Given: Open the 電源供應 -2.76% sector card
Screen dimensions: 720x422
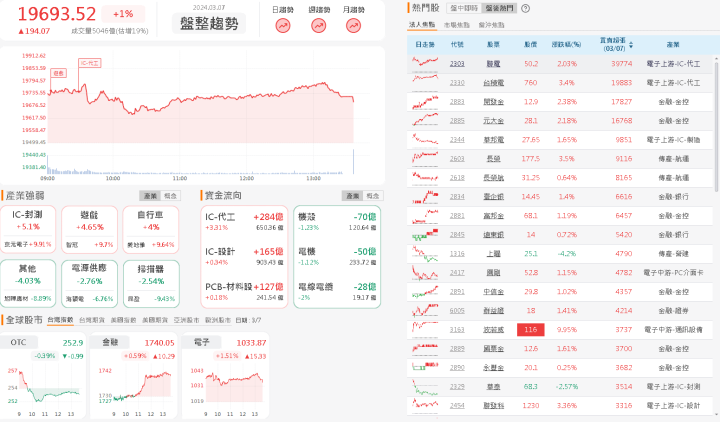Looking at the screenshot, I should coord(90,283).
